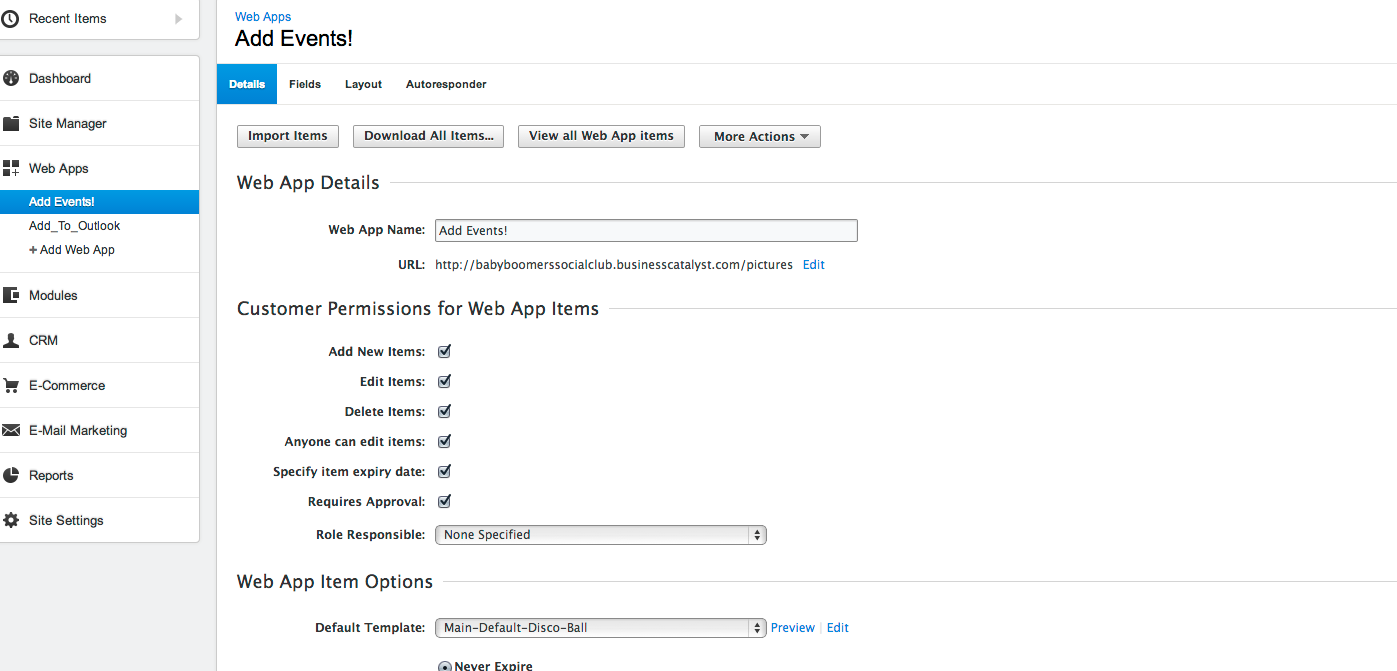1397x671 pixels.
Task: Preview the Main-Default-Disco-Ball template
Action: [792, 627]
